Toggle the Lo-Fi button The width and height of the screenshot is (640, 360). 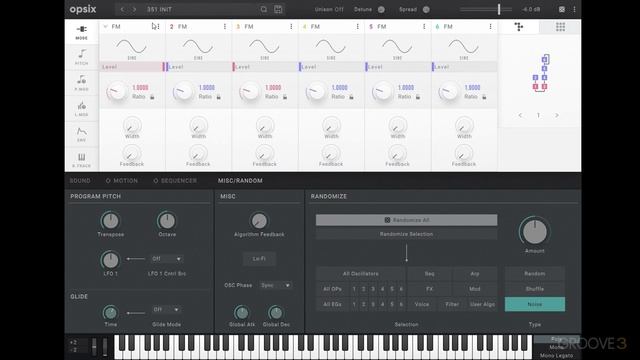pos(259,259)
